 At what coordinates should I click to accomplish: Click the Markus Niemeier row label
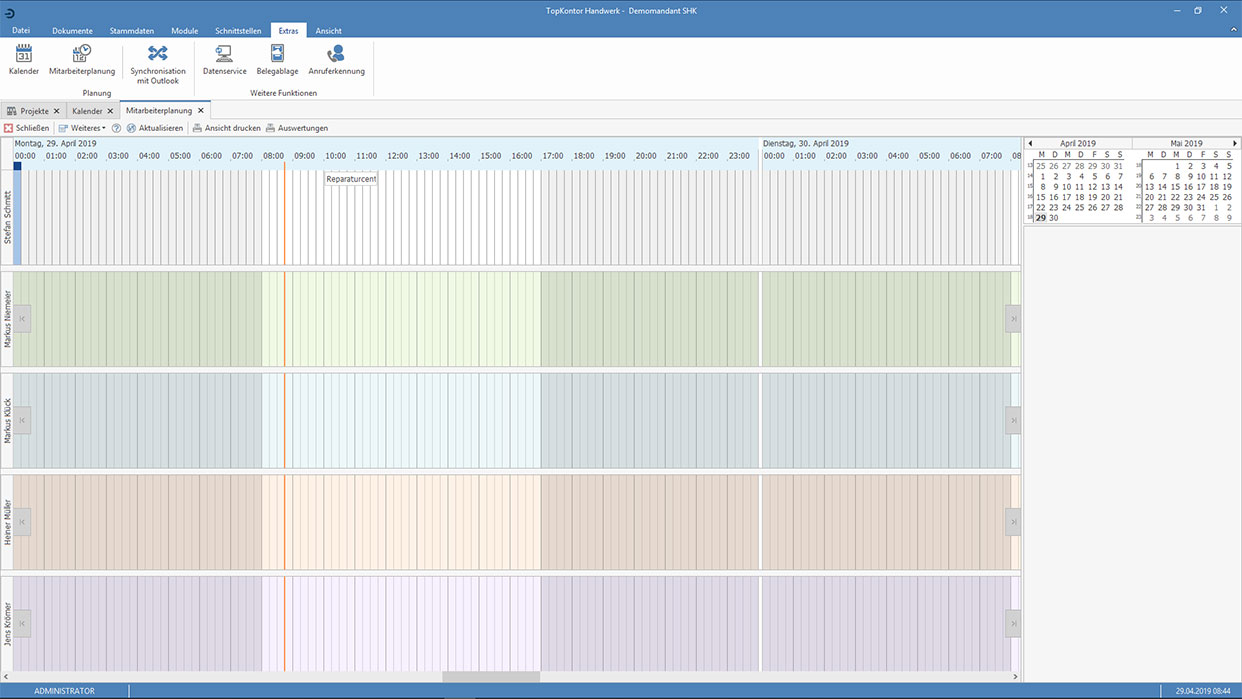click(x=7, y=319)
